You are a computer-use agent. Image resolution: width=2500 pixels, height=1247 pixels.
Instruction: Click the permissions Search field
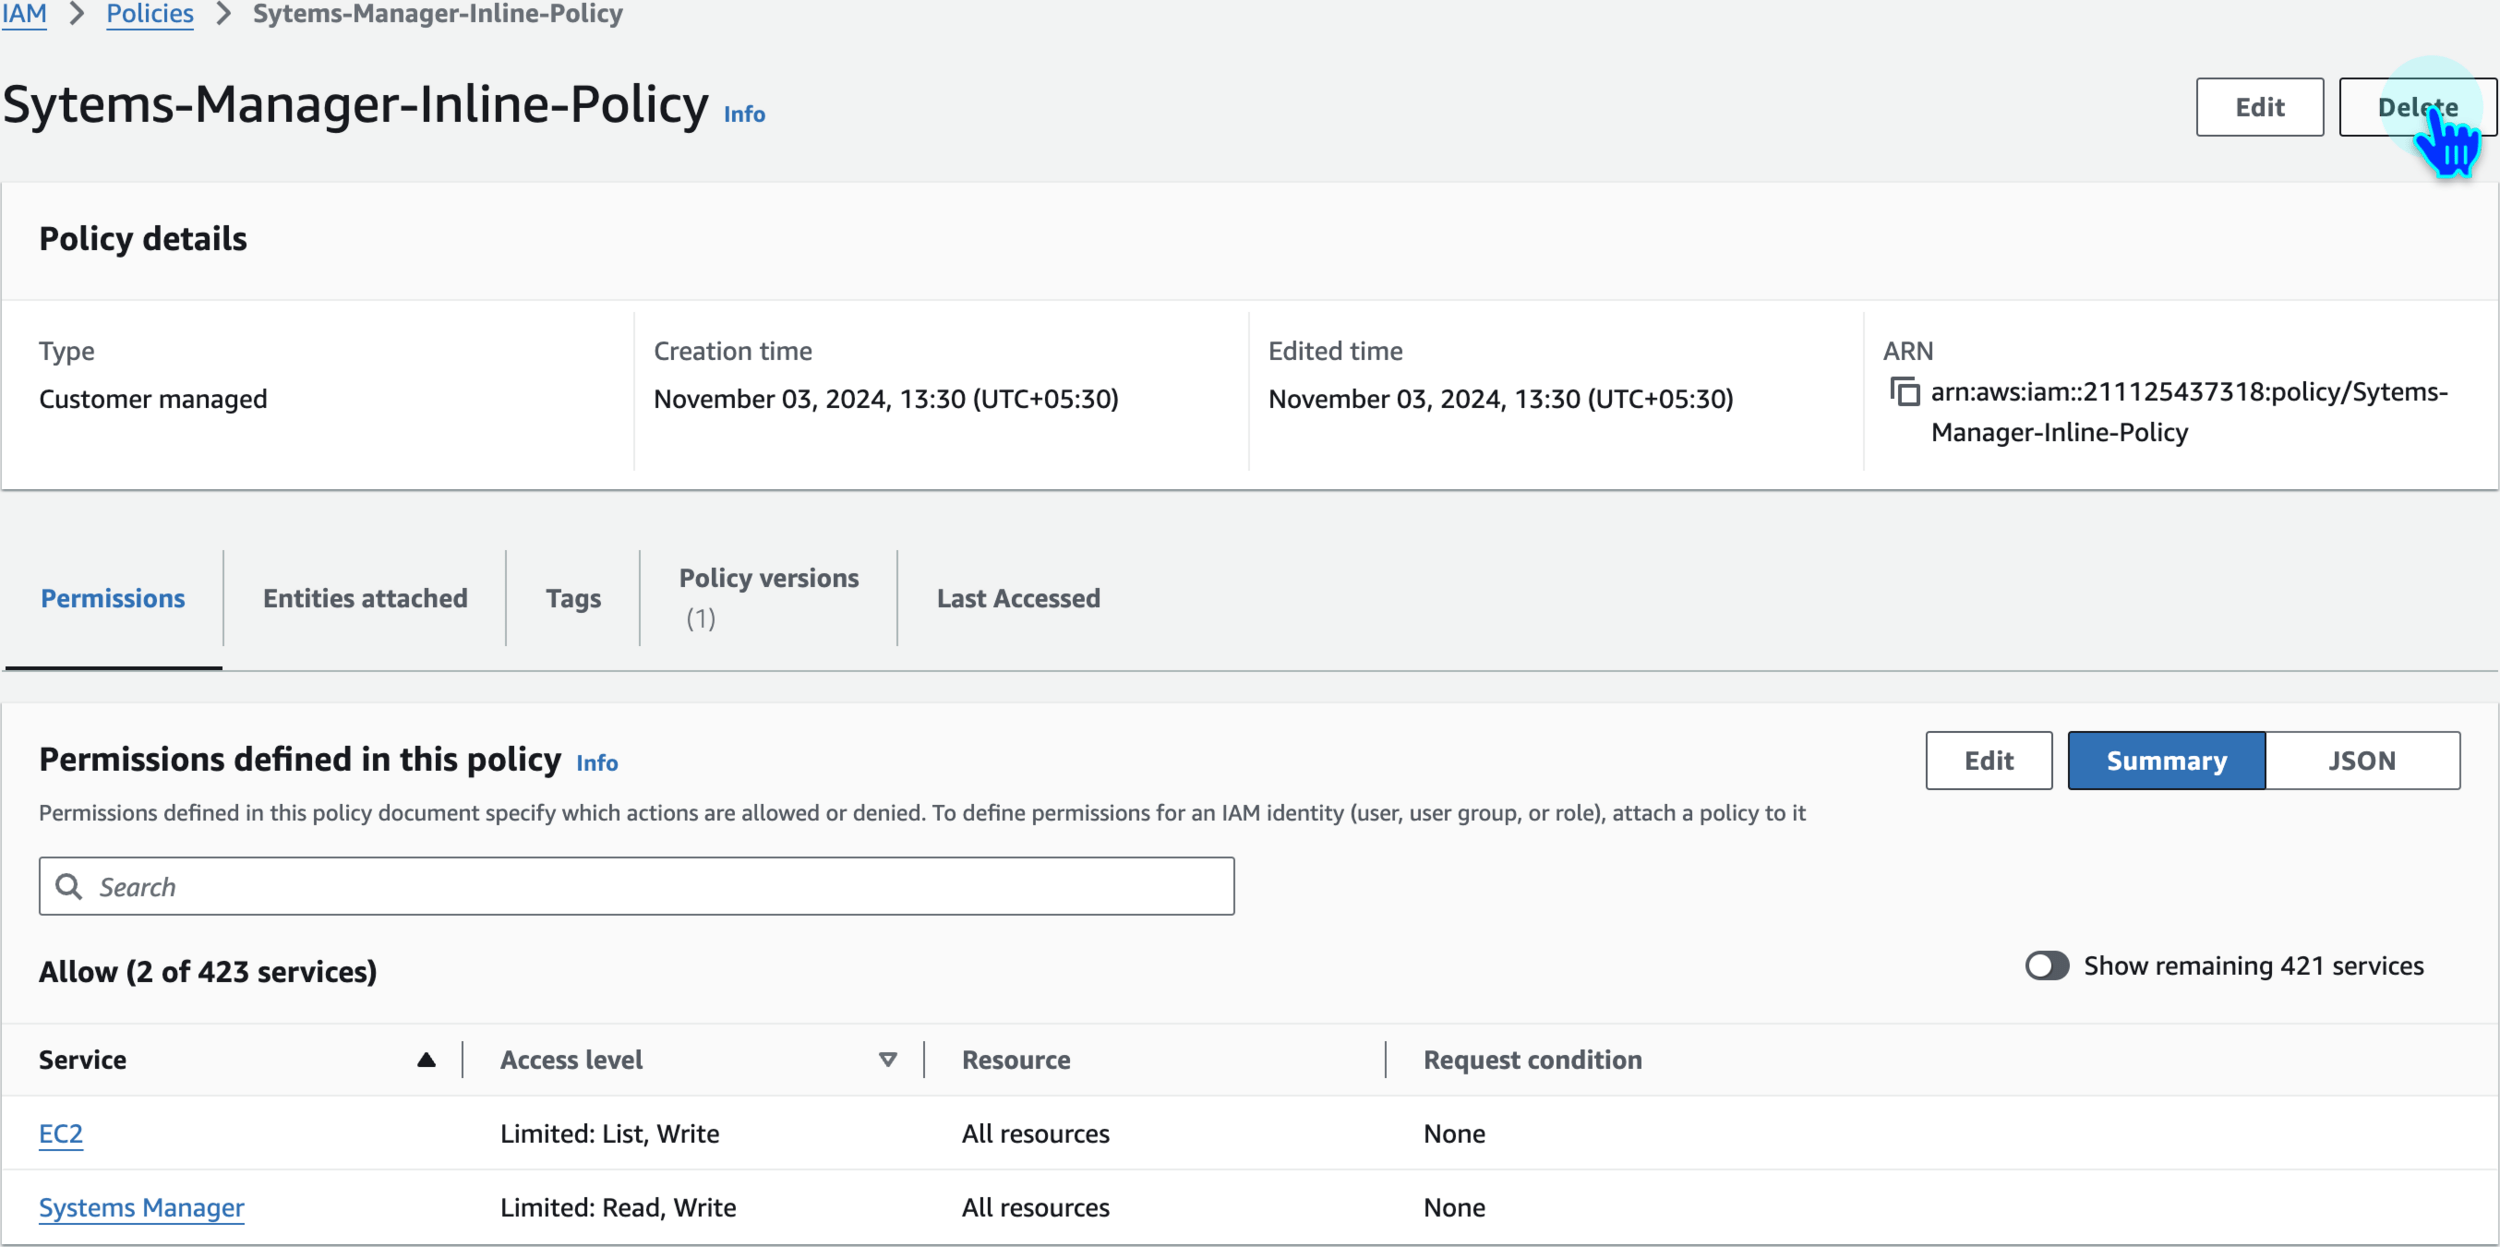click(650, 886)
